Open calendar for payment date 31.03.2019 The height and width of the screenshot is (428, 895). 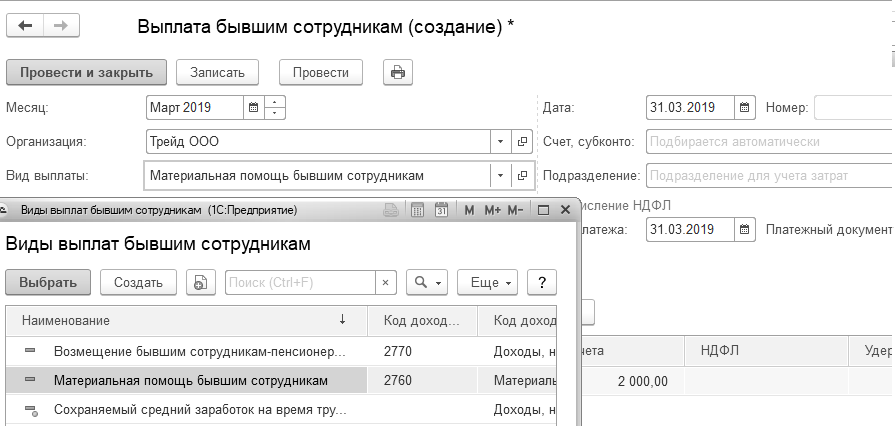[744, 229]
